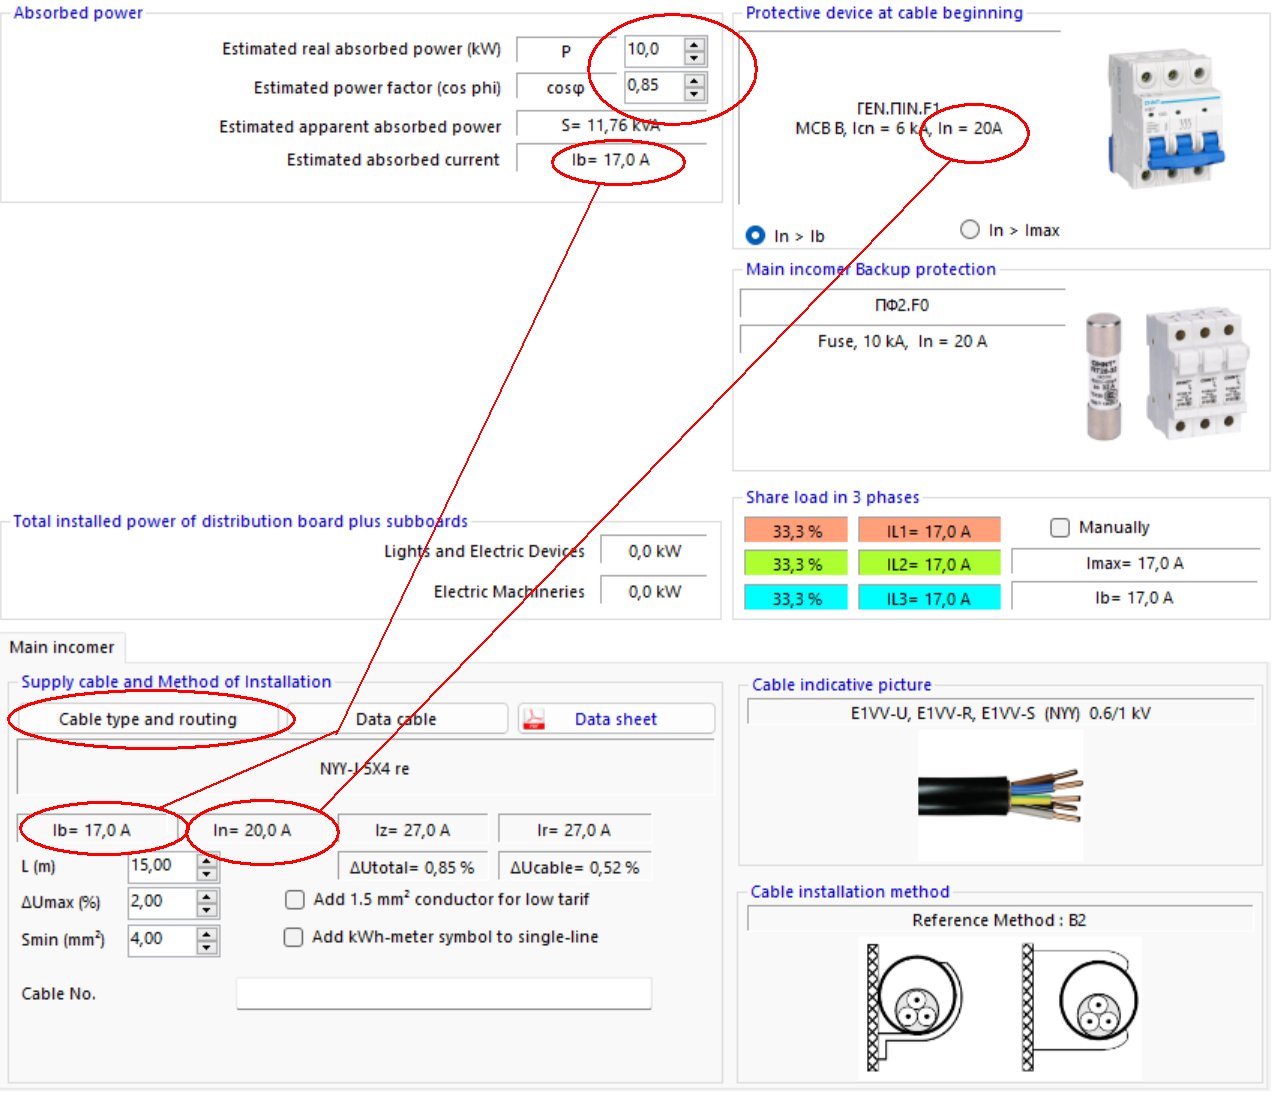
Task: Click the PDF icon beside Data sheet
Action: click(534, 720)
